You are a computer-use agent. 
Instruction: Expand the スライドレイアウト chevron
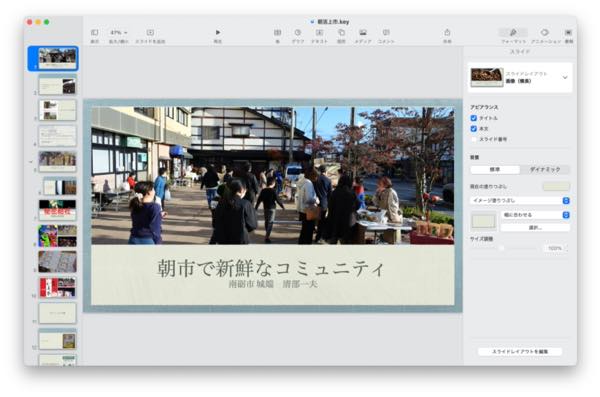coord(565,77)
